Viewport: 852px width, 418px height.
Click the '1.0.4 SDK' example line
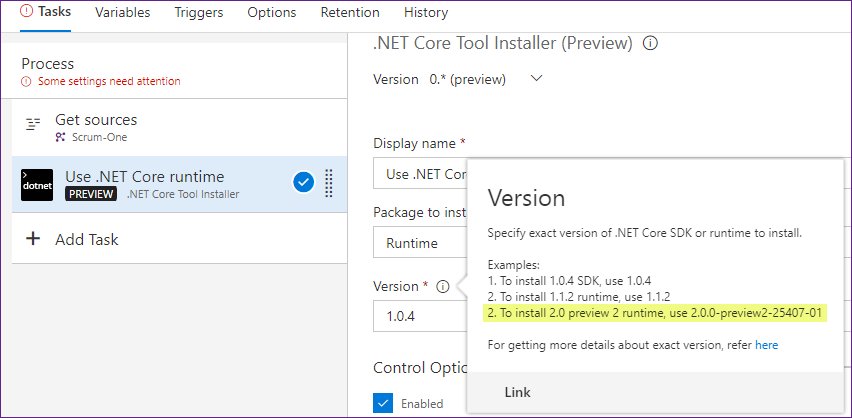click(569, 281)
